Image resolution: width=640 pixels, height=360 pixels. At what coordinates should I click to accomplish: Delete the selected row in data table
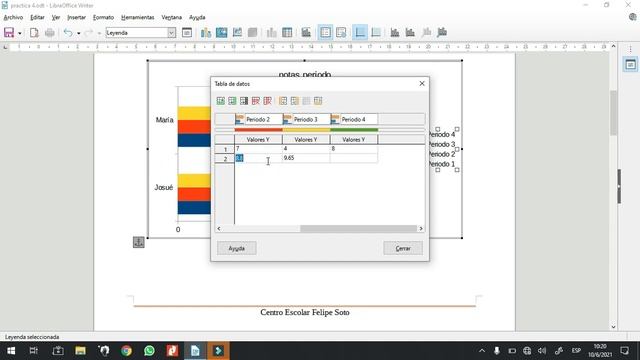[256, 101]
